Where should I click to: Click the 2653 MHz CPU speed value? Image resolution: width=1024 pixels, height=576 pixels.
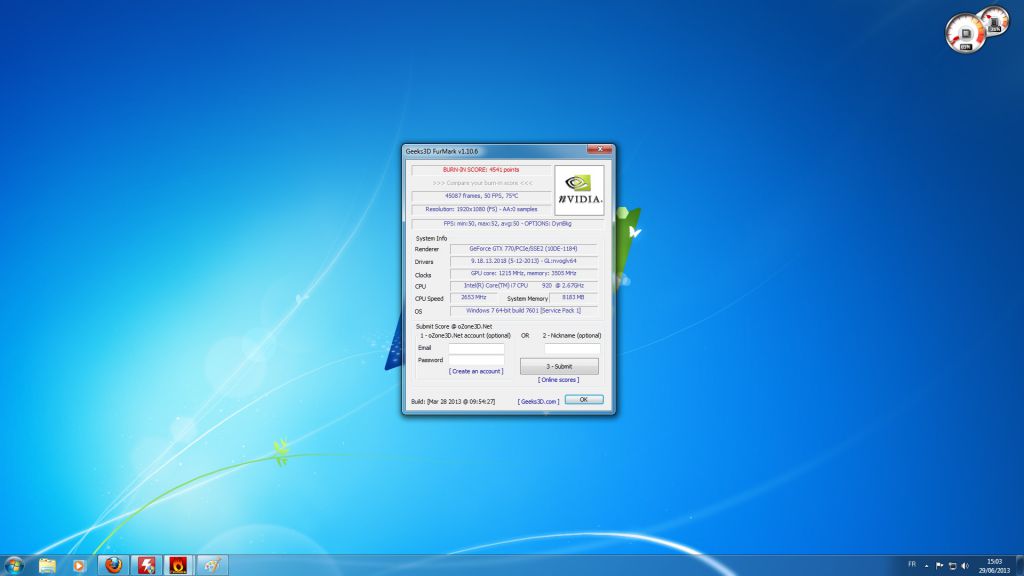click(473, 297)
